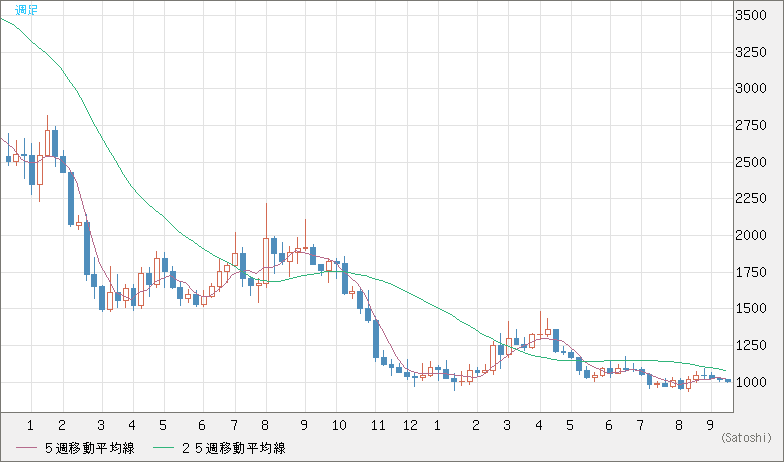Click the 1000 price axis value
Viewport: 784px width, 462px height.
(751, 382)
